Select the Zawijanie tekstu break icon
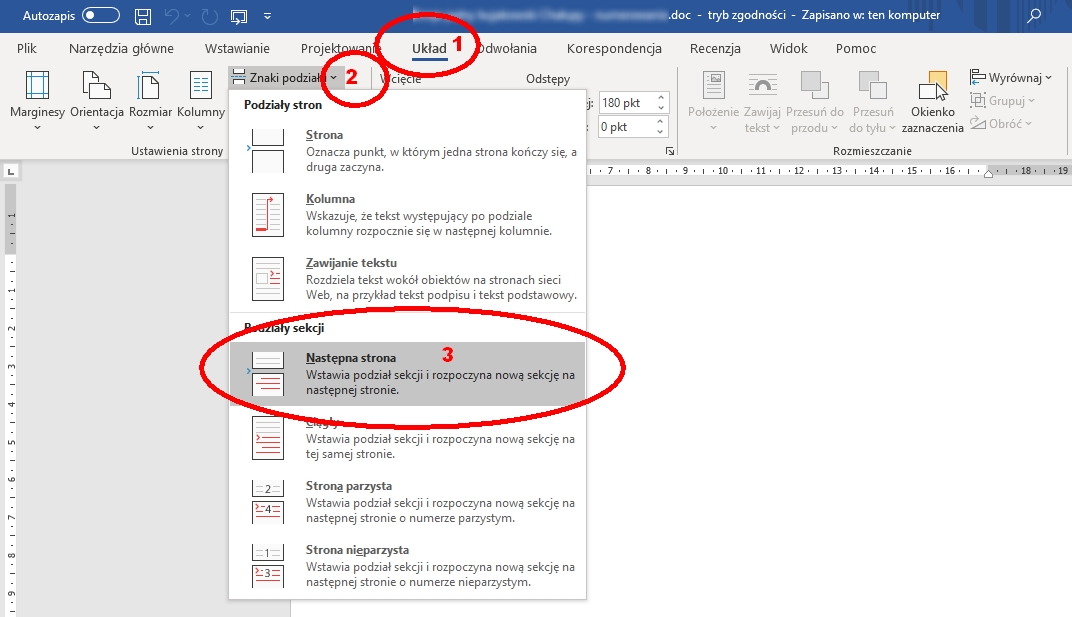The height and width of the screenshot is (617, 1072). [267, 279]
